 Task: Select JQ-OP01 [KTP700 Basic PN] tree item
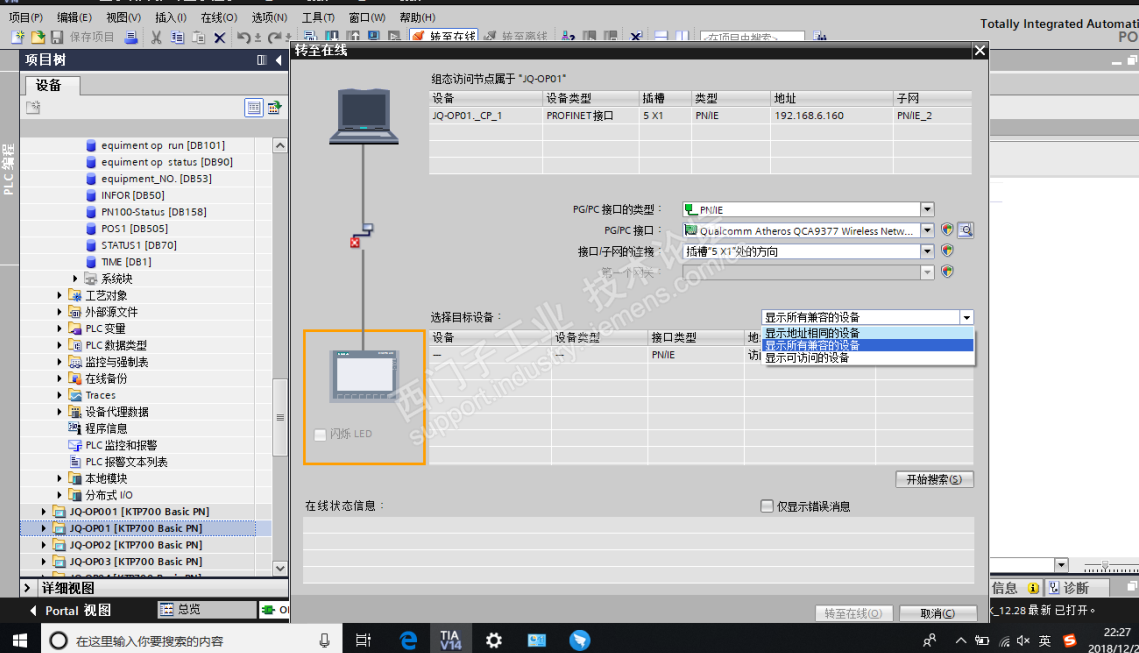coord(136,528)
